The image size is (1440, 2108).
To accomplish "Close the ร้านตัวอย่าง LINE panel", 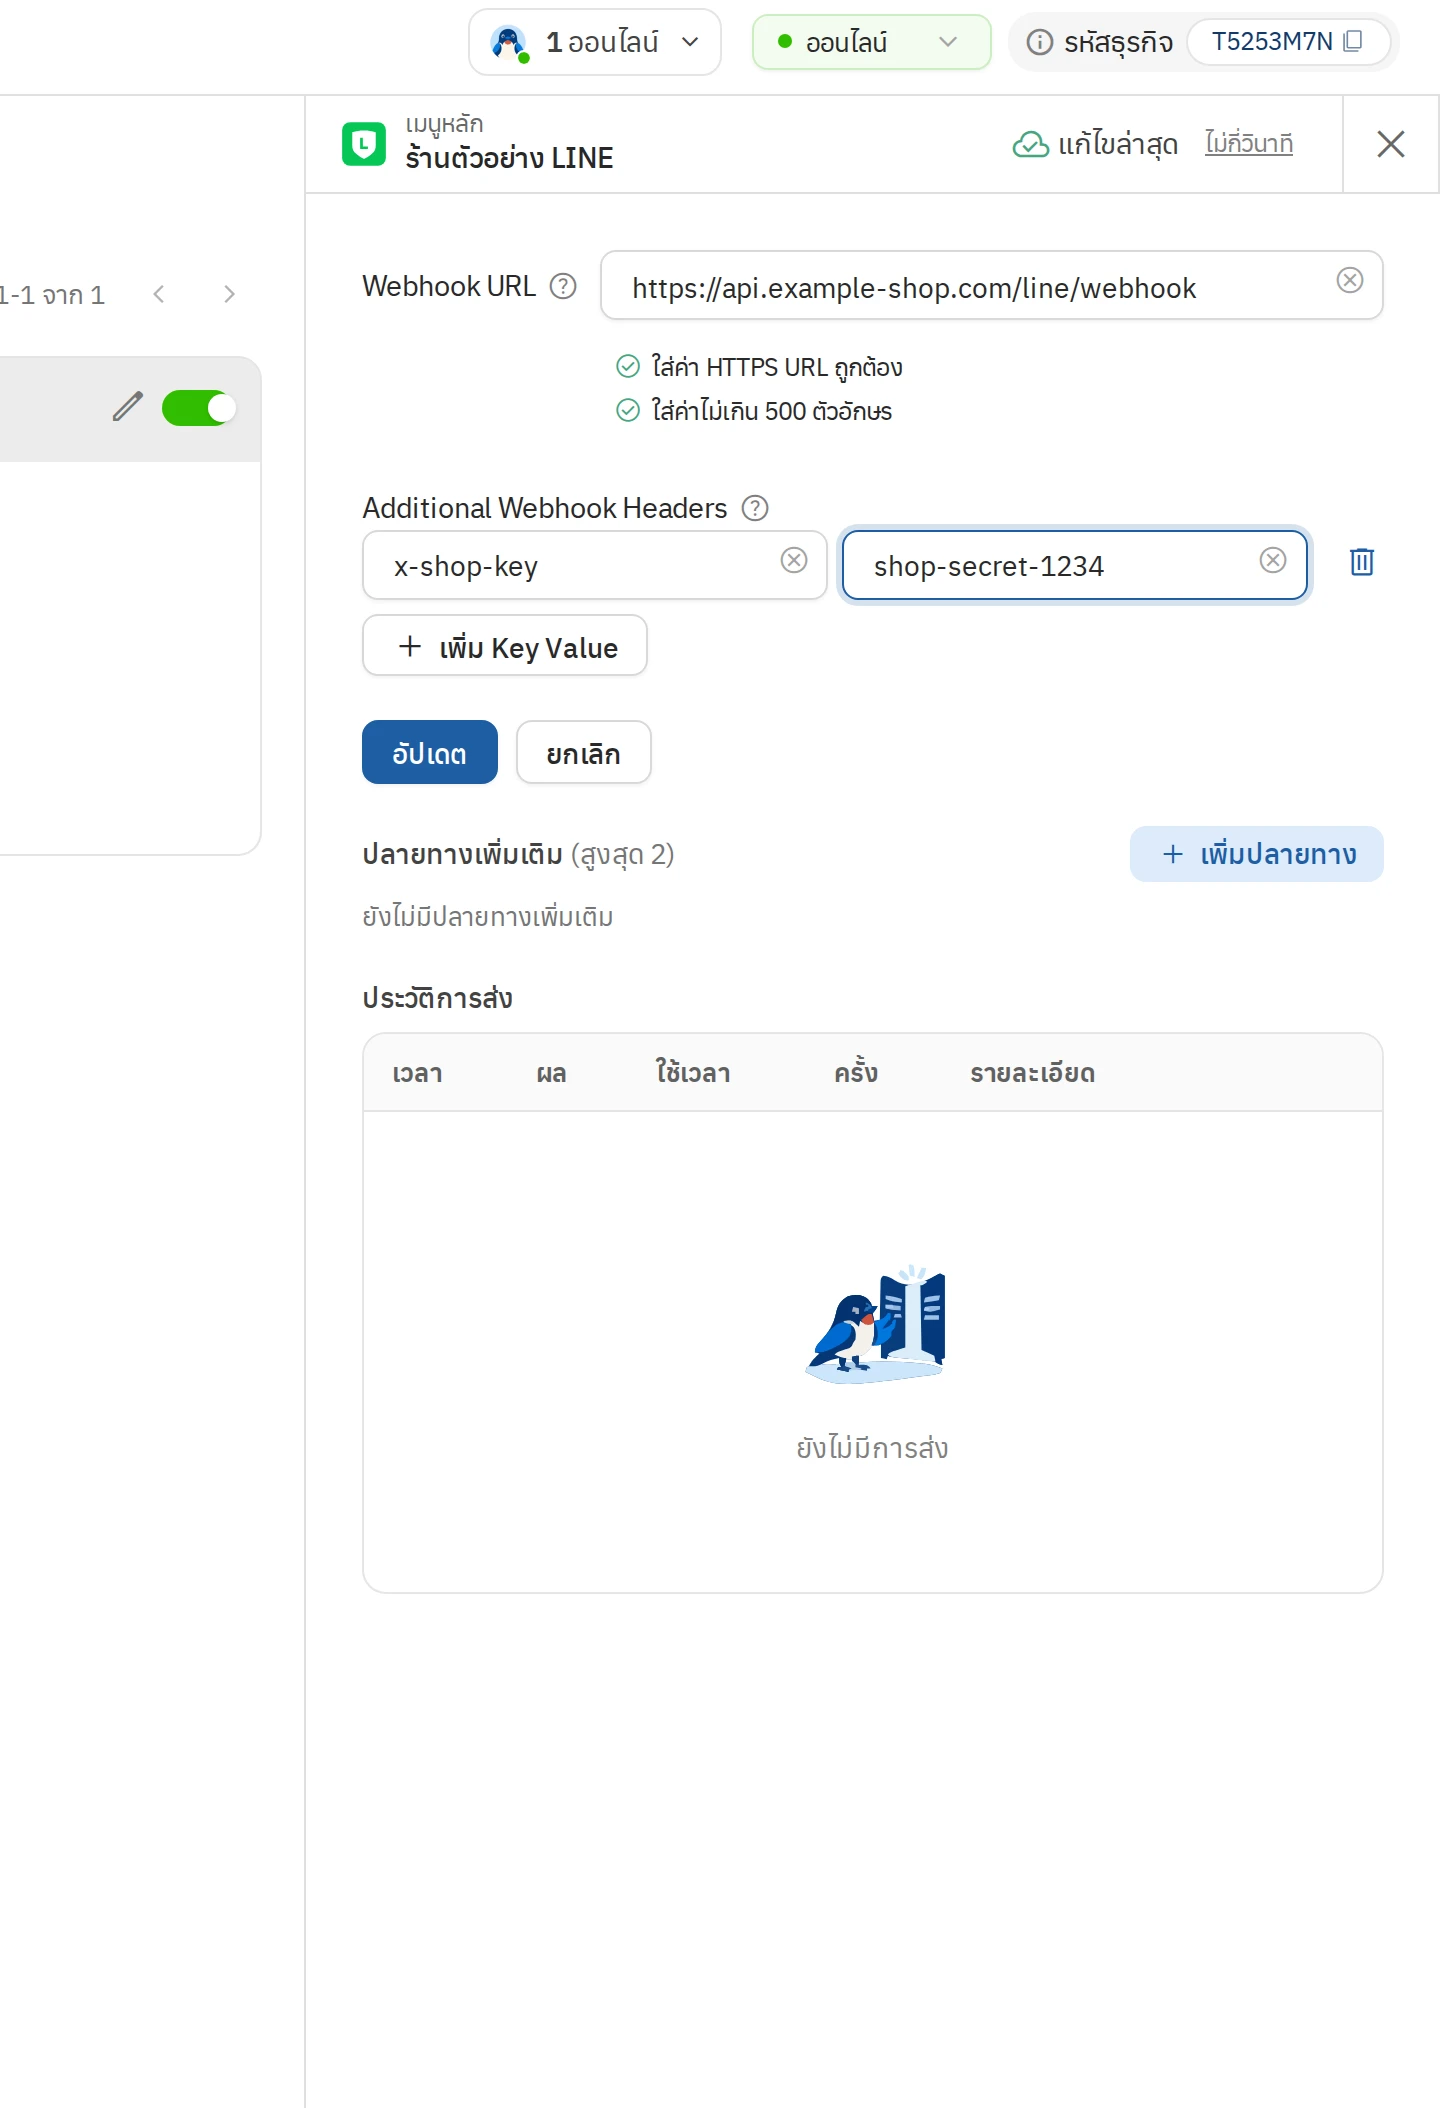I will 1391,144.
